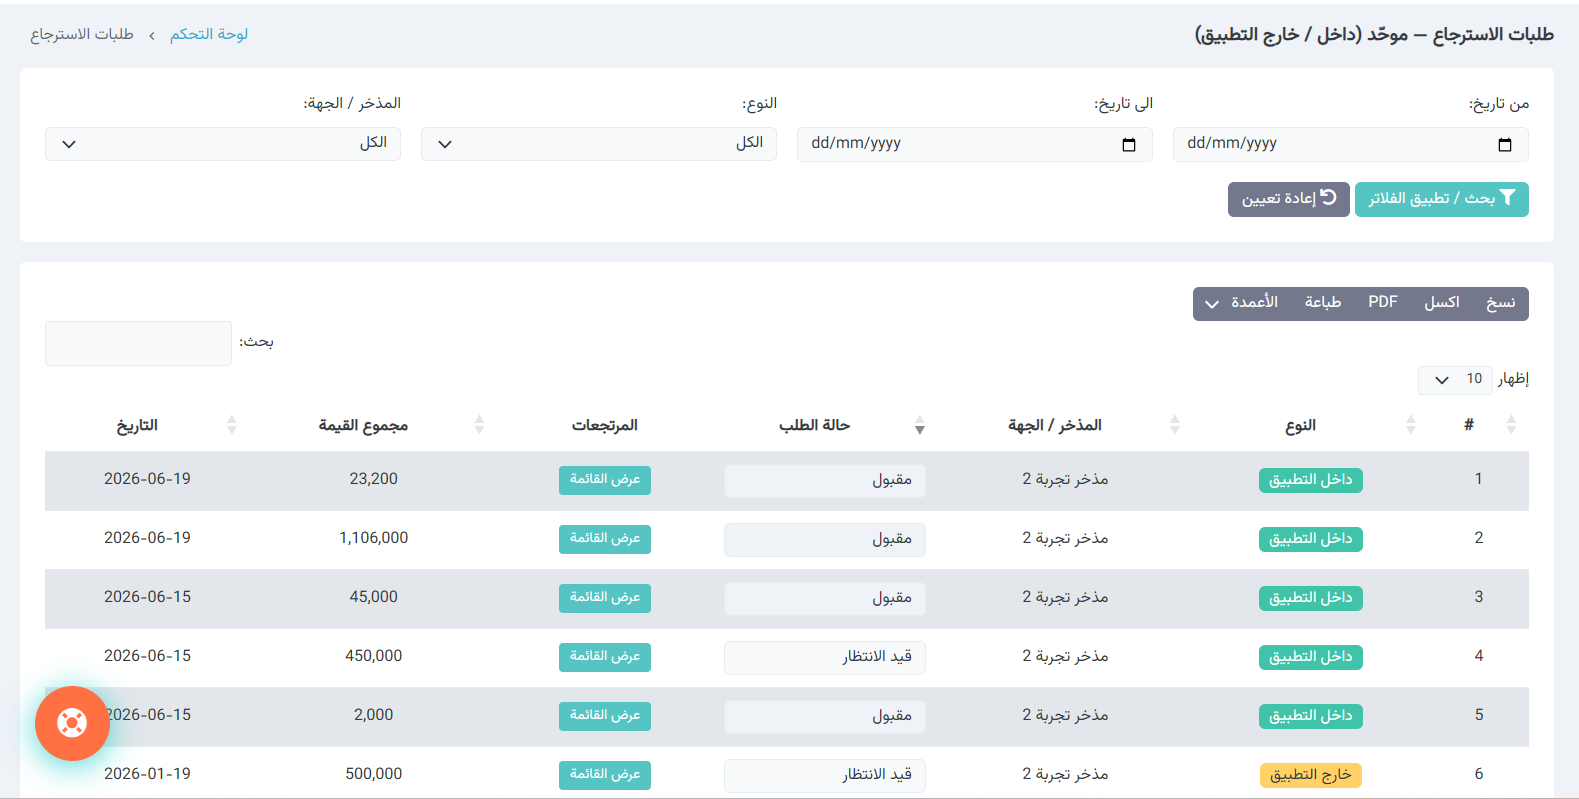Click the PDF export button
Image resolution: width=1579 pixels, height=799 pixels.
pos(1383,303)
